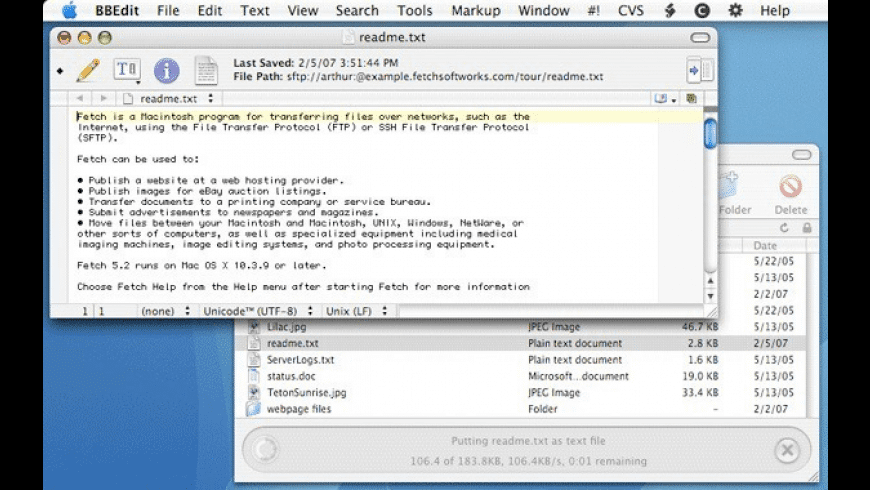Click the scroll down arrow in BBEdit window

coord(710,296)
